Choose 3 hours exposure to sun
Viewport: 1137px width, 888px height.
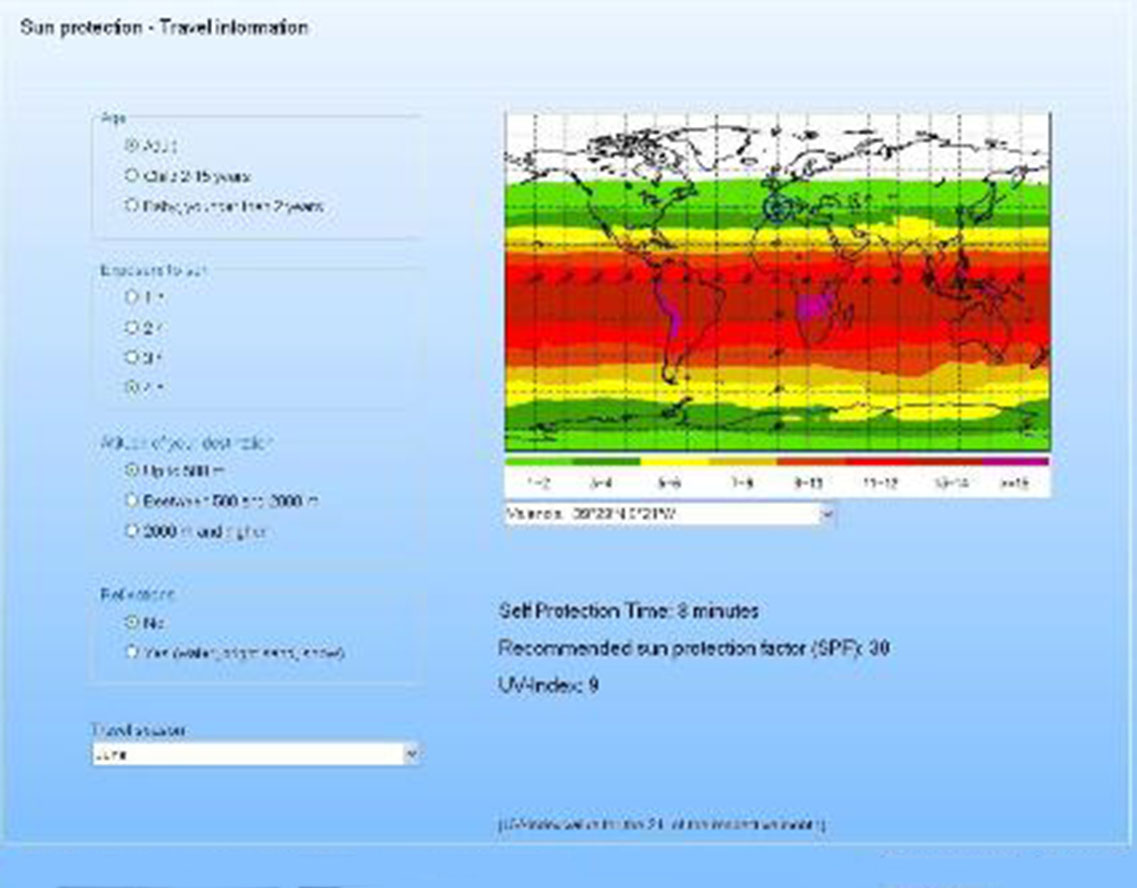[131, 357]
